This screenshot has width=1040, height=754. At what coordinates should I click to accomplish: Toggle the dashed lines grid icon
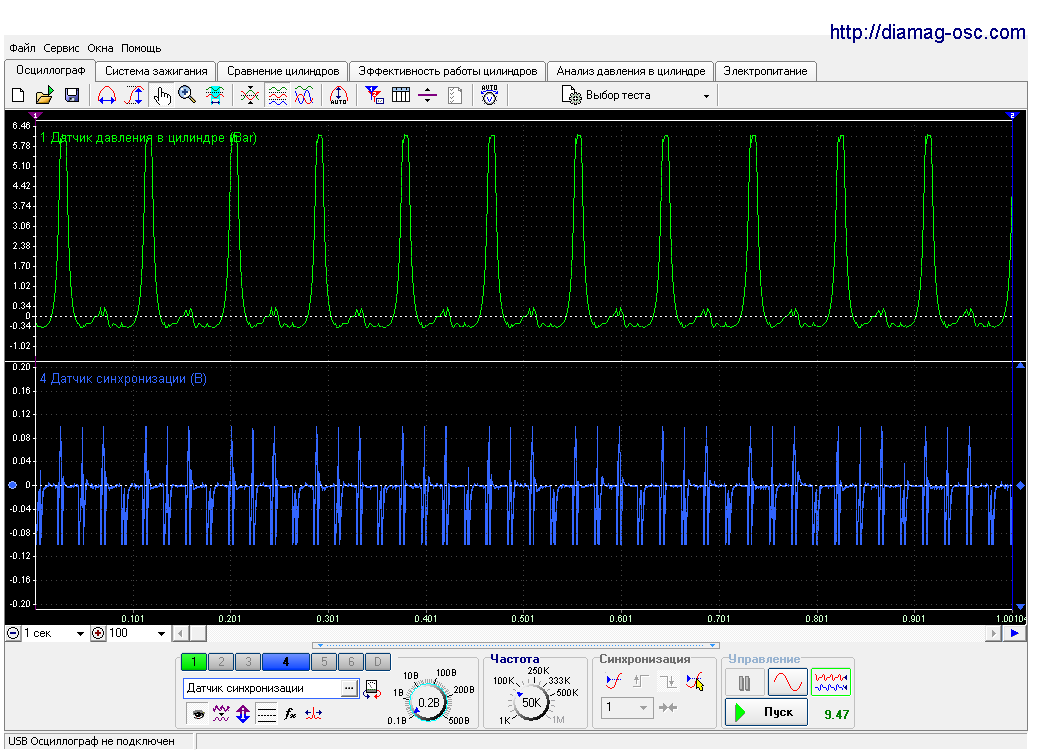pyautogui.click(x=267, y=714)
